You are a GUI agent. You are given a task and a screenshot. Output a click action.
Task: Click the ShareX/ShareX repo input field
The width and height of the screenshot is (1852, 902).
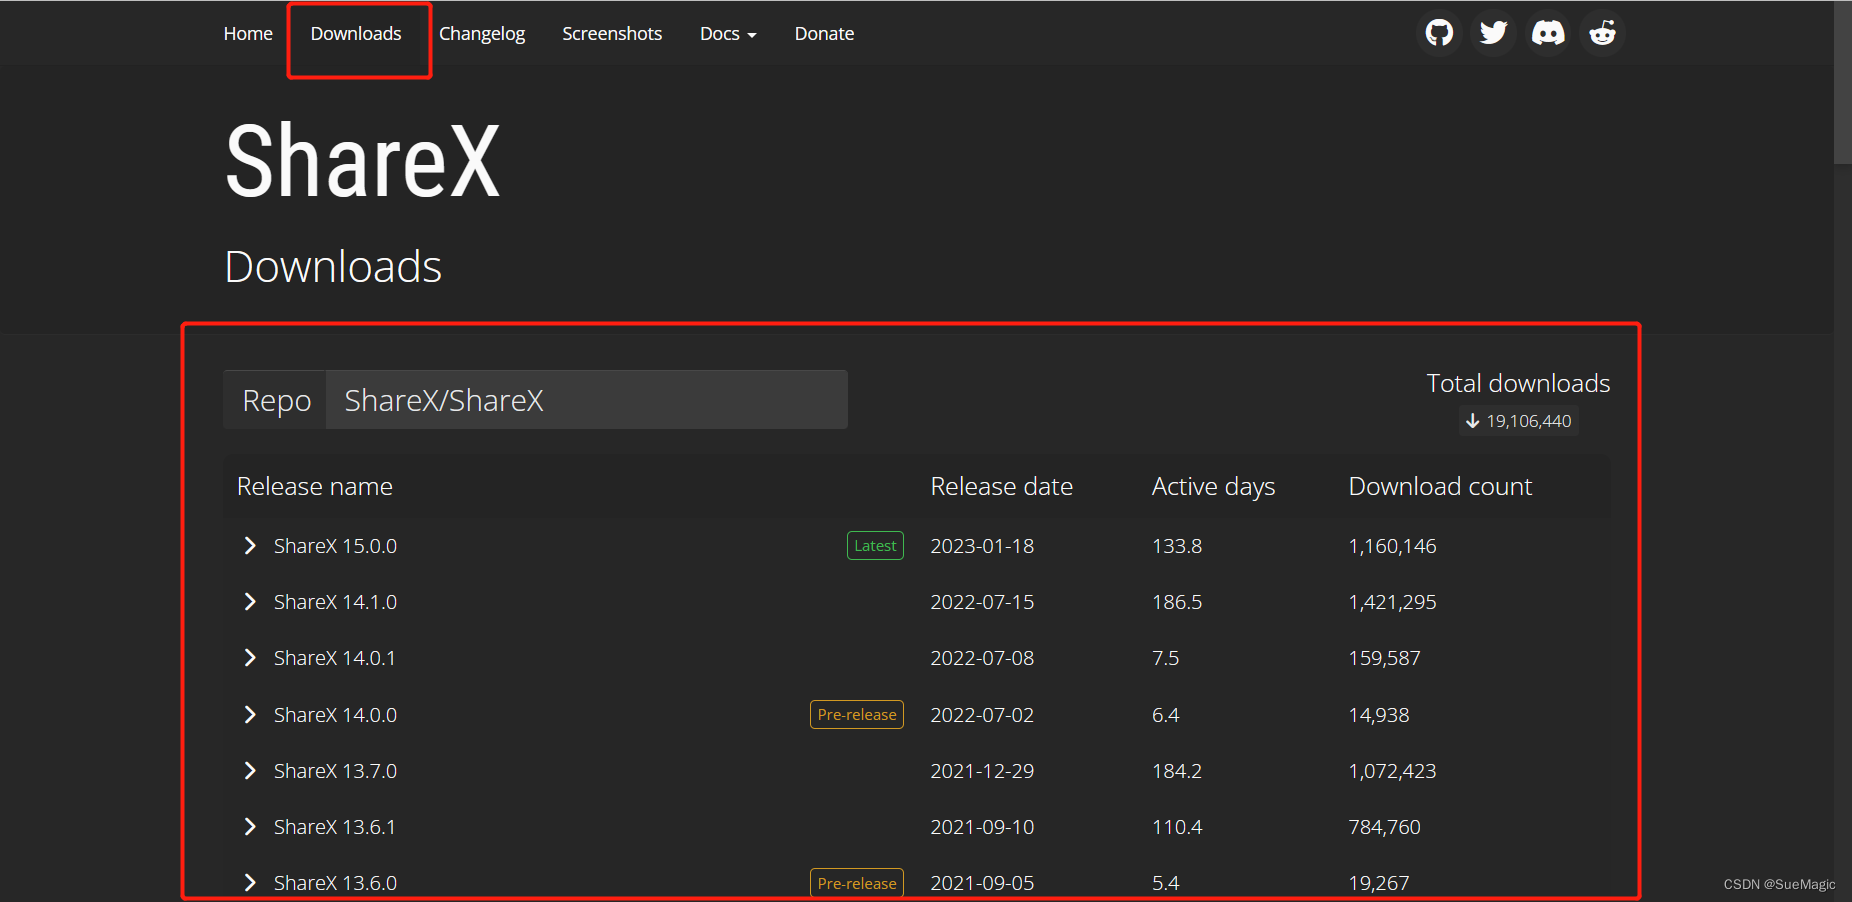point(586,400)
